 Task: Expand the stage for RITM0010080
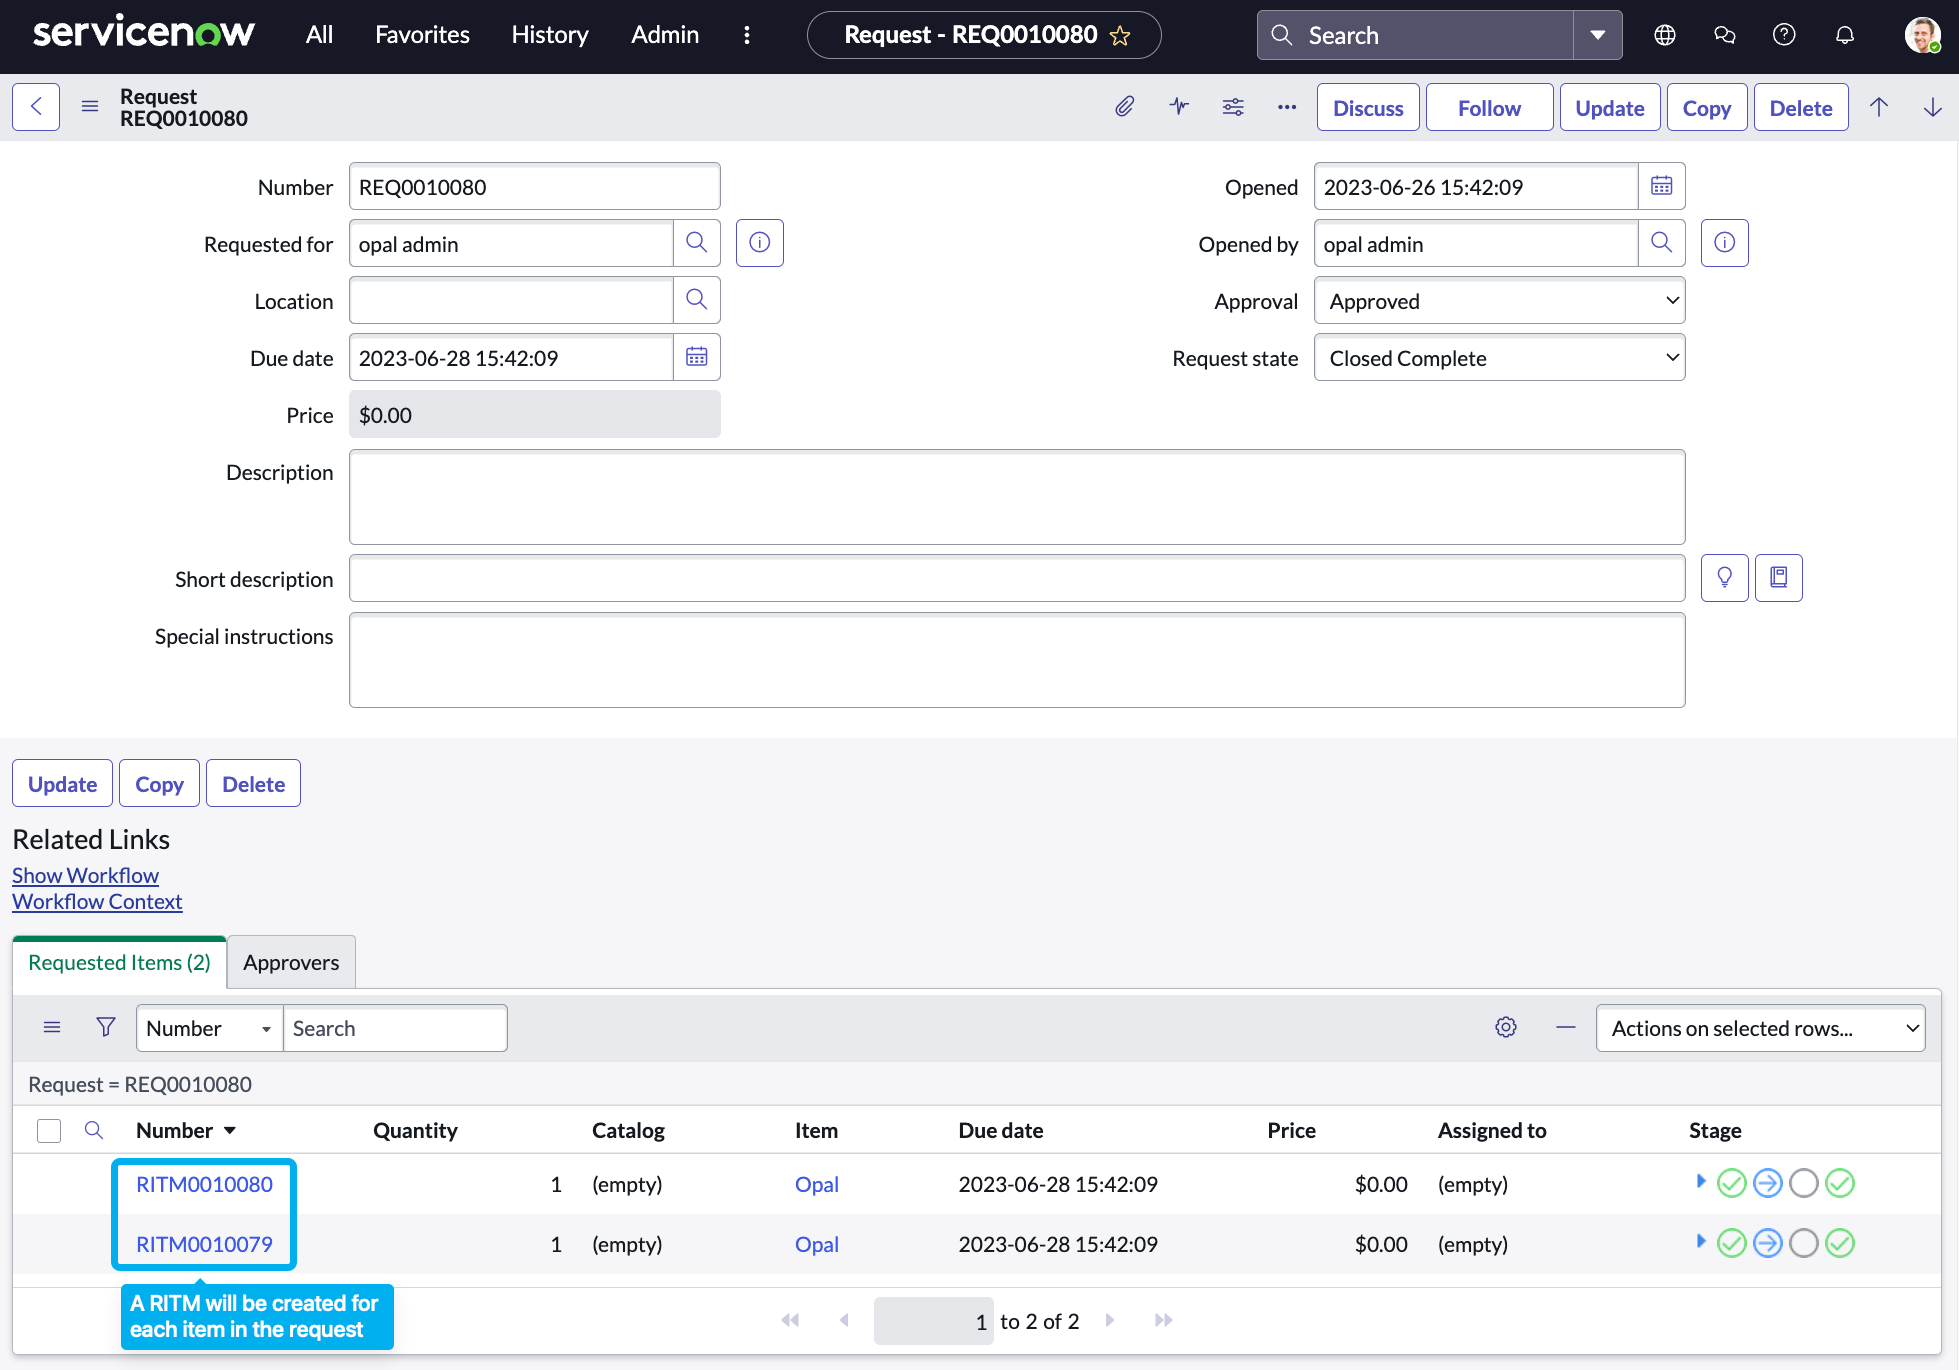click(x=1700, y=1181)
